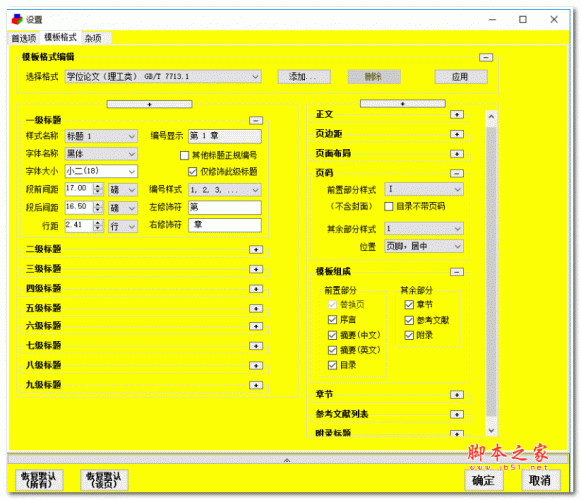This screenshot has width=581, height=500.
Task: Click the 左修饰符 input field
Action: (x=225, y=207)
